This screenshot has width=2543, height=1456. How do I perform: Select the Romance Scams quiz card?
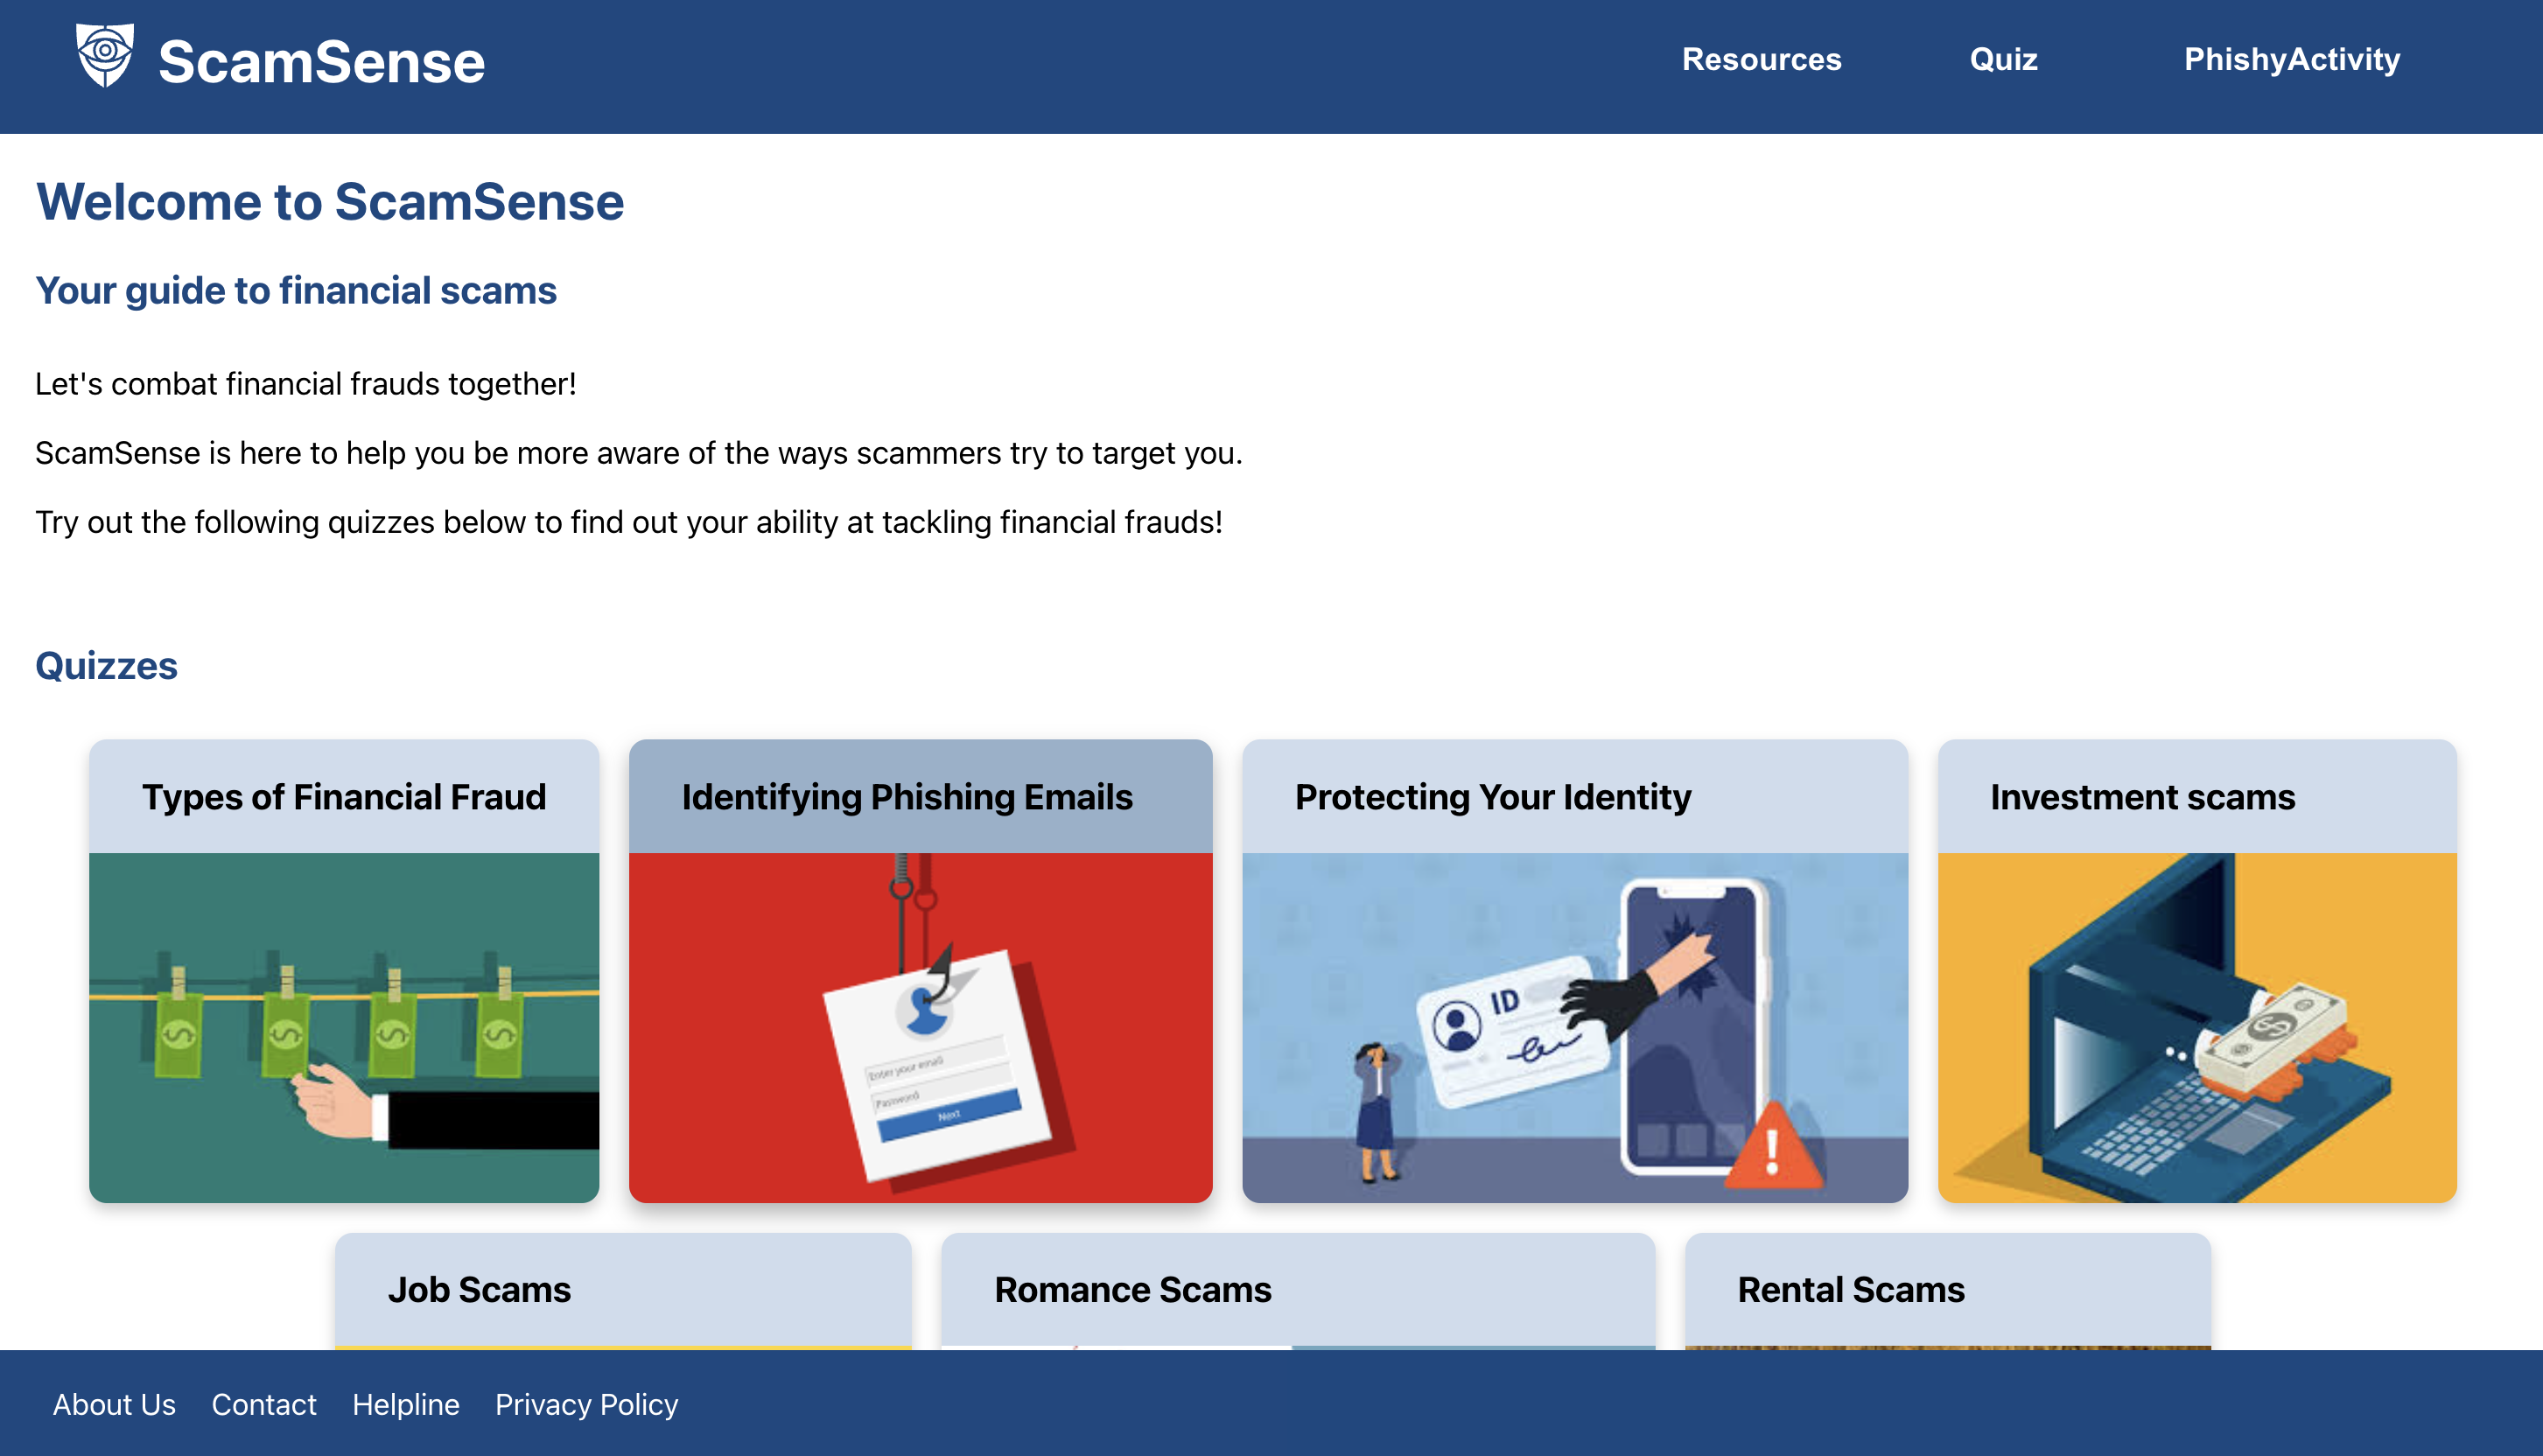pos(1133,1290)
